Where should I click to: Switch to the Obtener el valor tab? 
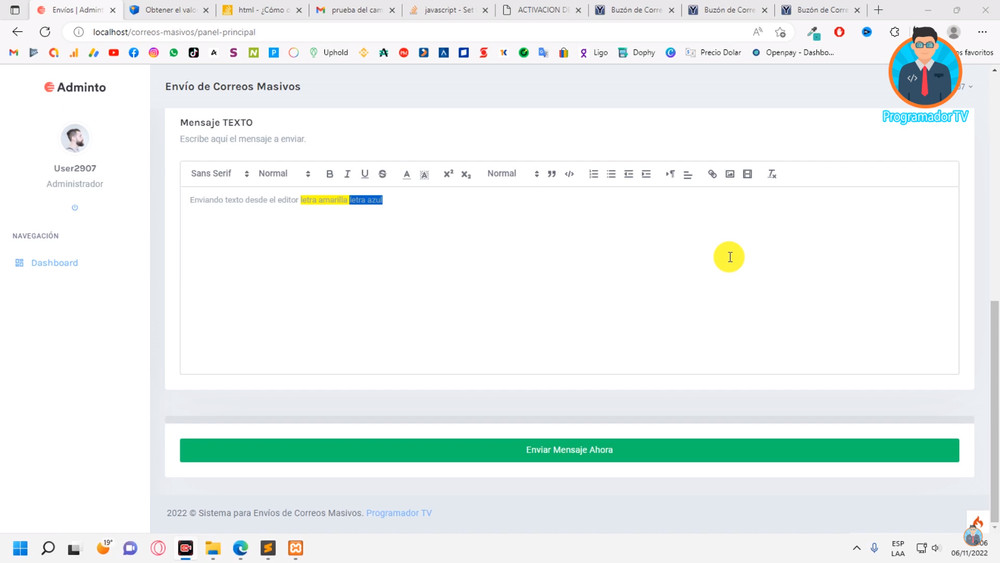pos(170,10)
